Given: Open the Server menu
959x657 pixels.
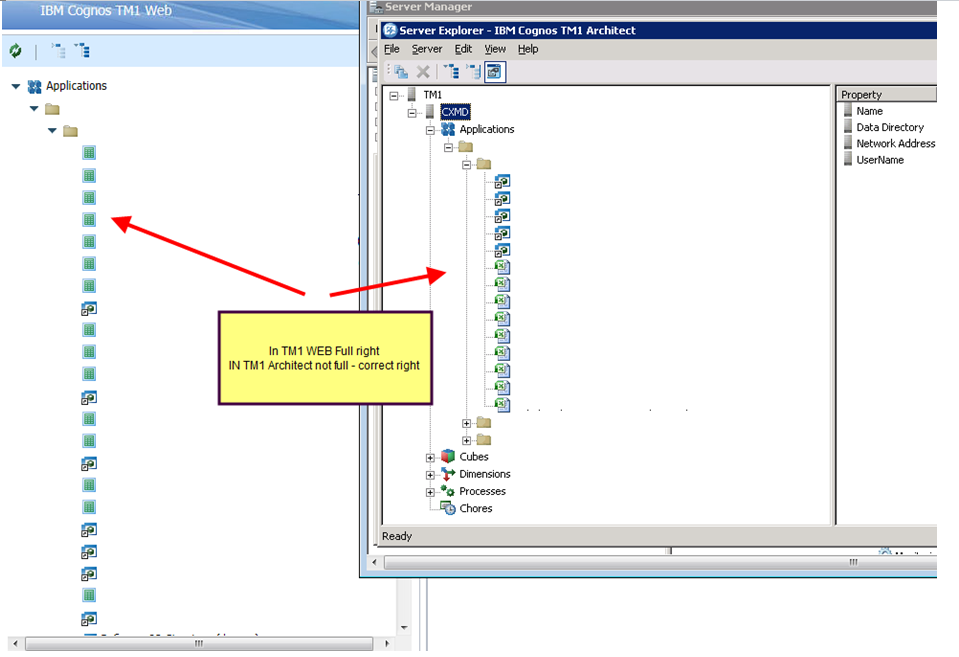Looking at the screenshot, I should (x=426, y=49).
